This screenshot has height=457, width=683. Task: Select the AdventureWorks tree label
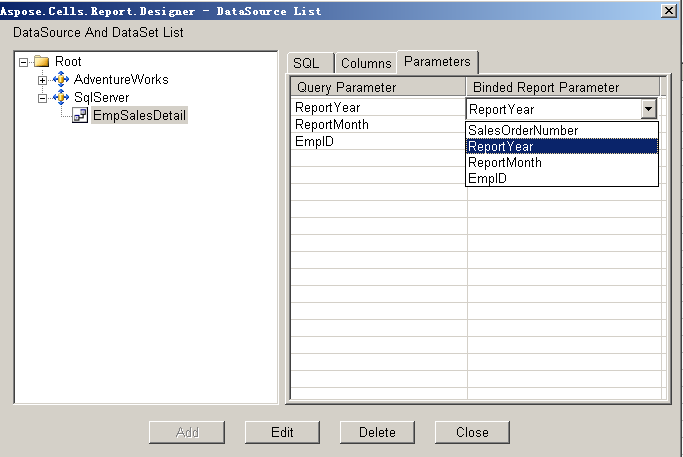pos(121,79)
